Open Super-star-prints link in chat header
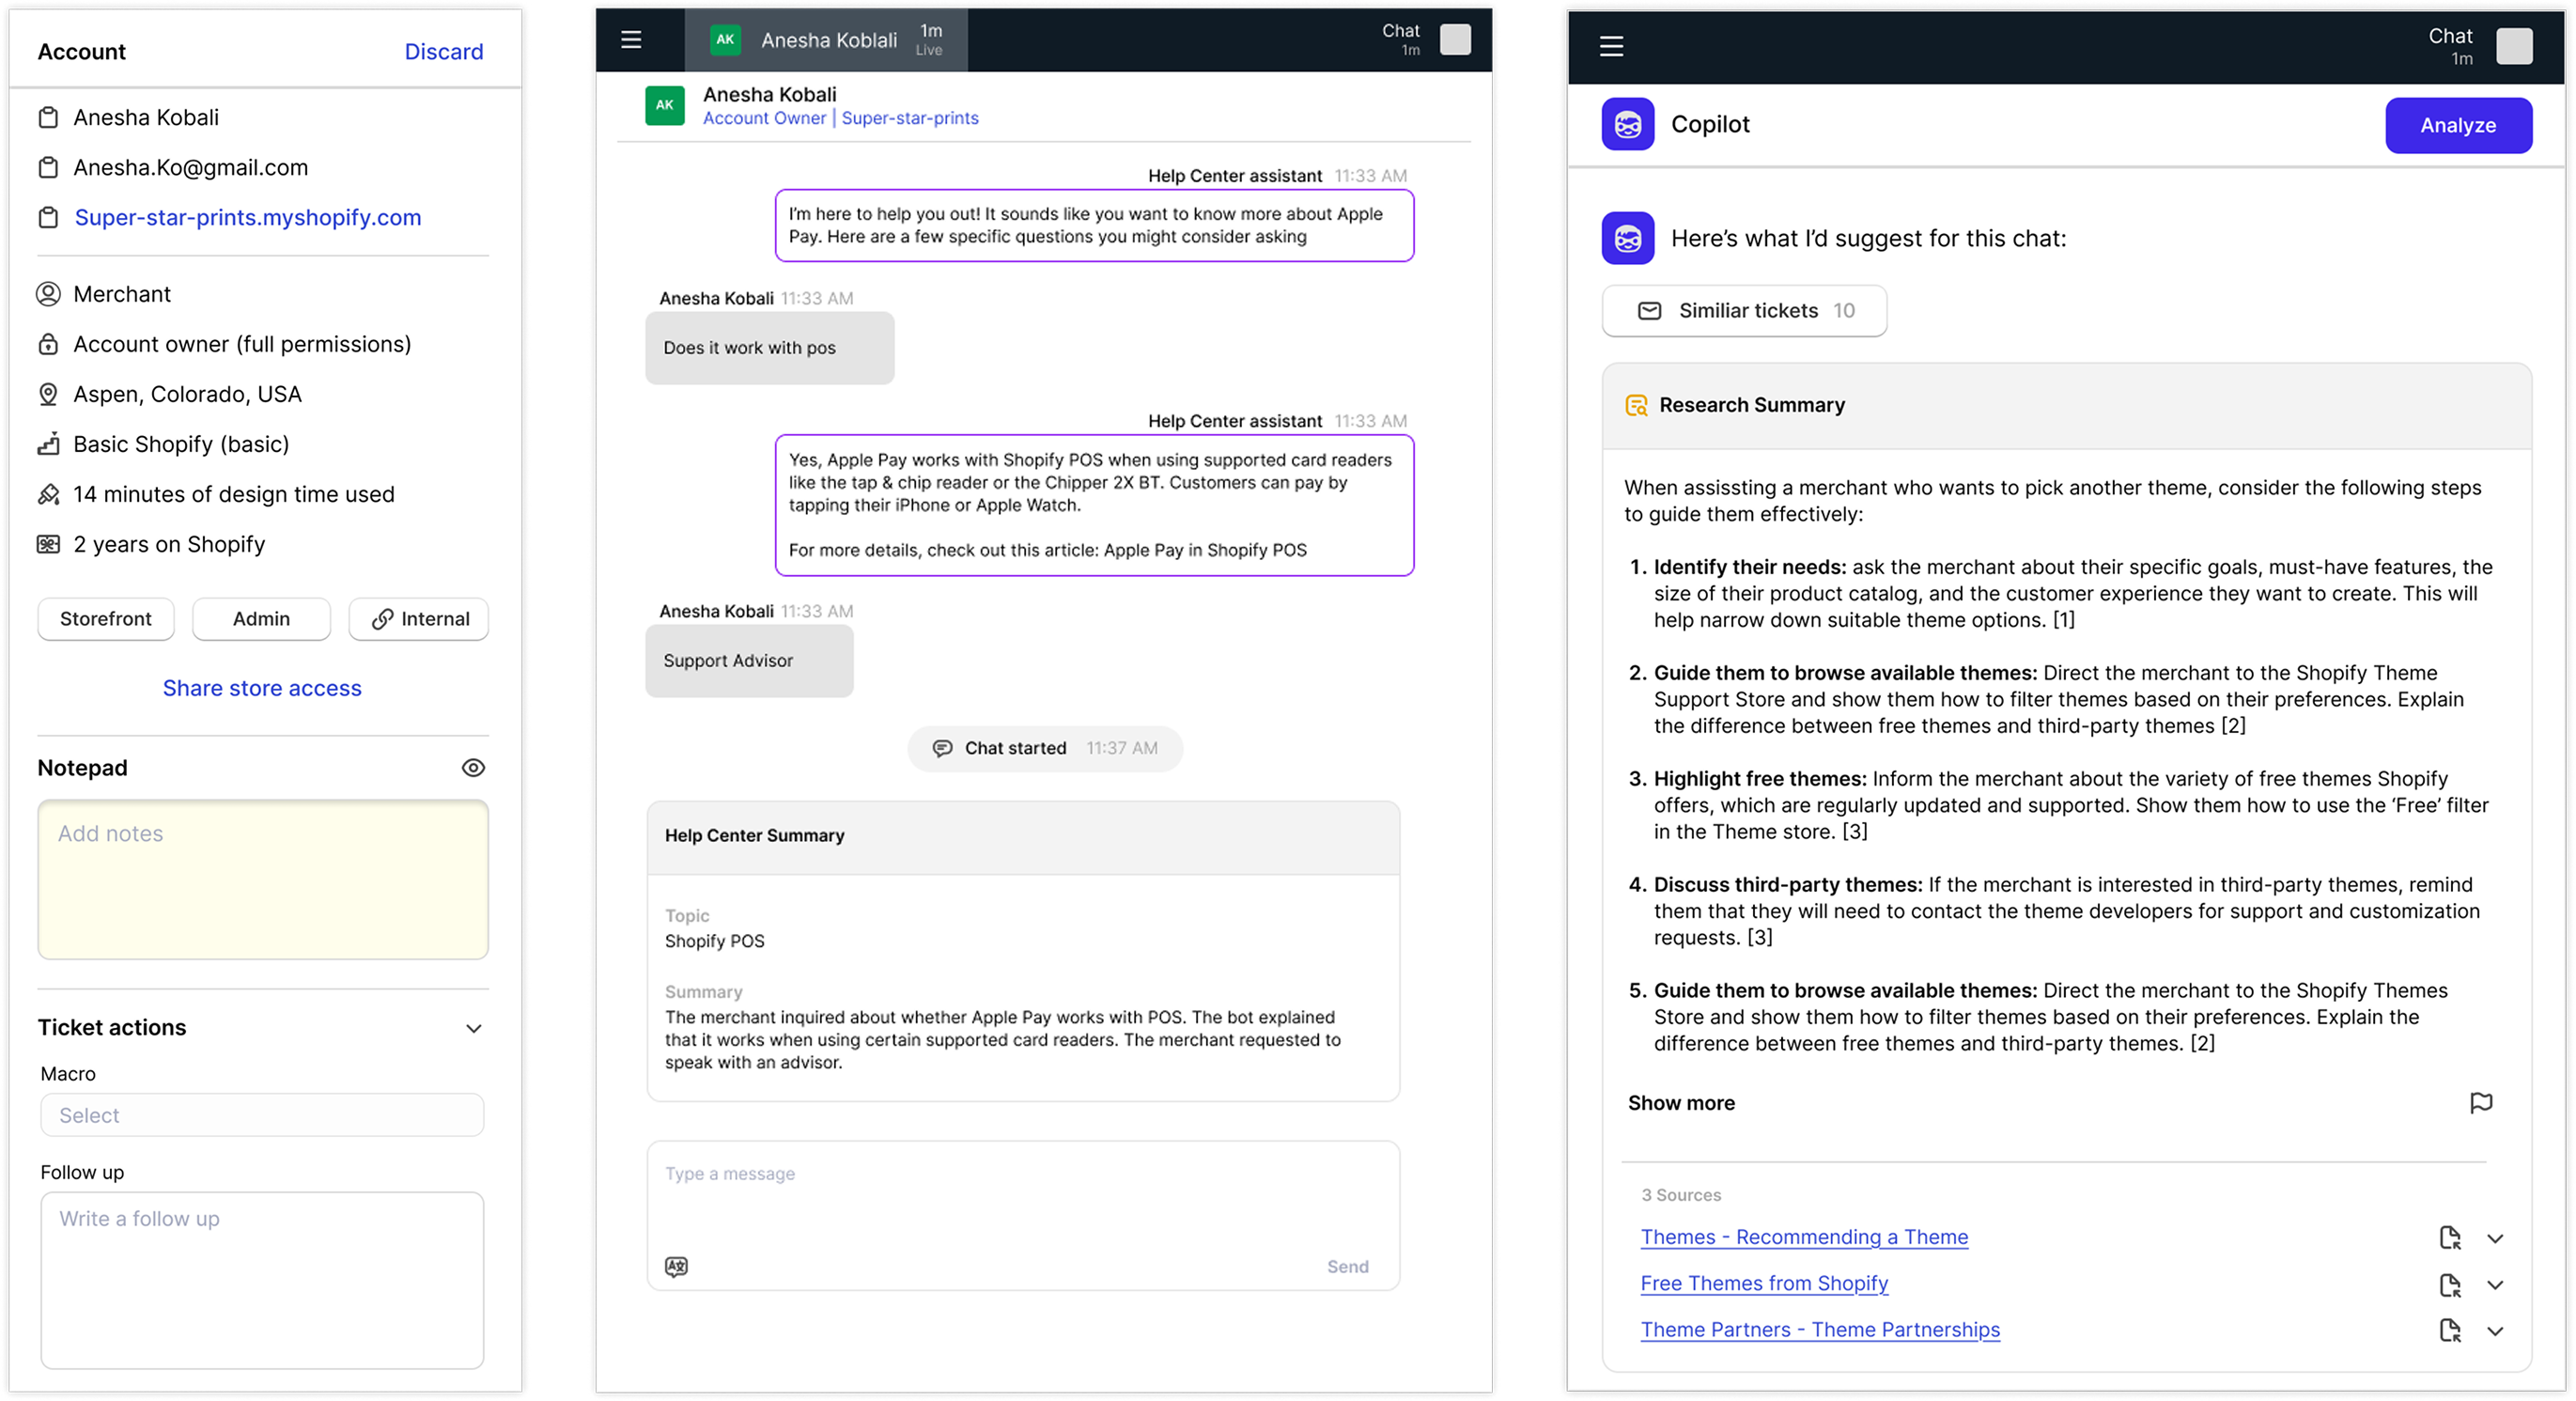This screenshot has height=1401, width=2576. pos(910,118)
